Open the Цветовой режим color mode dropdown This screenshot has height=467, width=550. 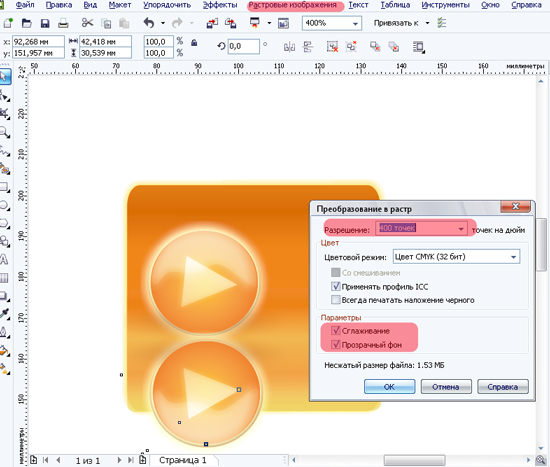pos(513,257)
